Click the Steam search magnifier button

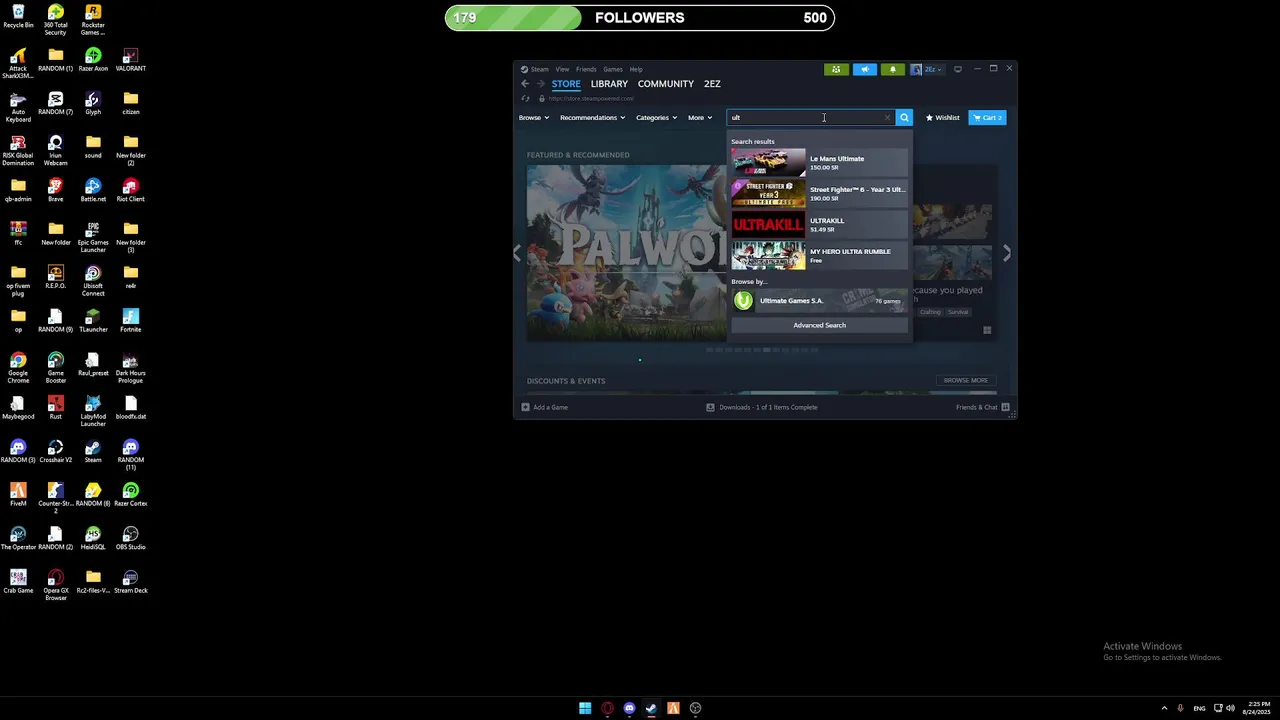(x=904, y=117)
